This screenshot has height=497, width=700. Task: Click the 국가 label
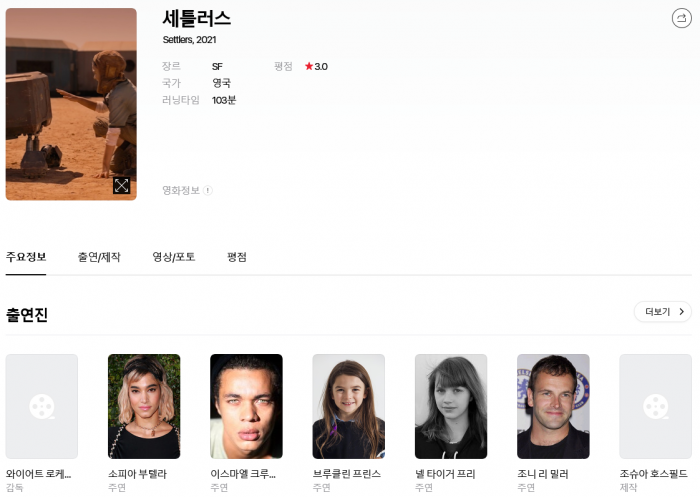[x=171, y=83]
